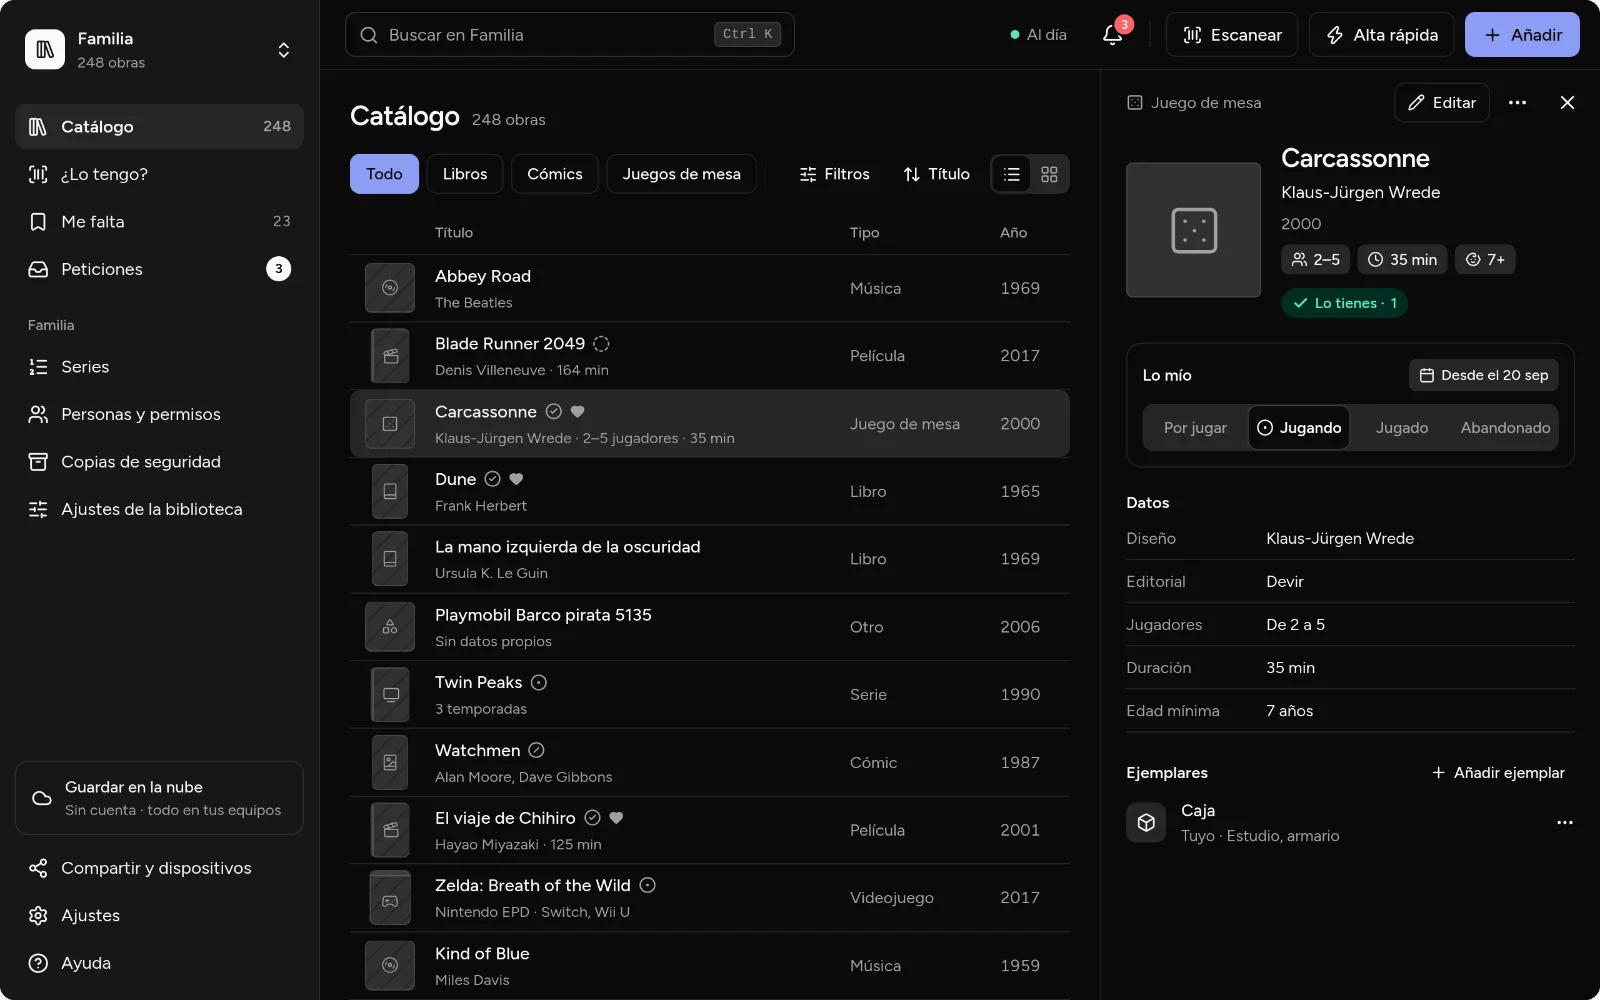This screenshot has width=1600, height=1000.
Task: Close the Carcassonne detail panel
Action: point(1567,103)
